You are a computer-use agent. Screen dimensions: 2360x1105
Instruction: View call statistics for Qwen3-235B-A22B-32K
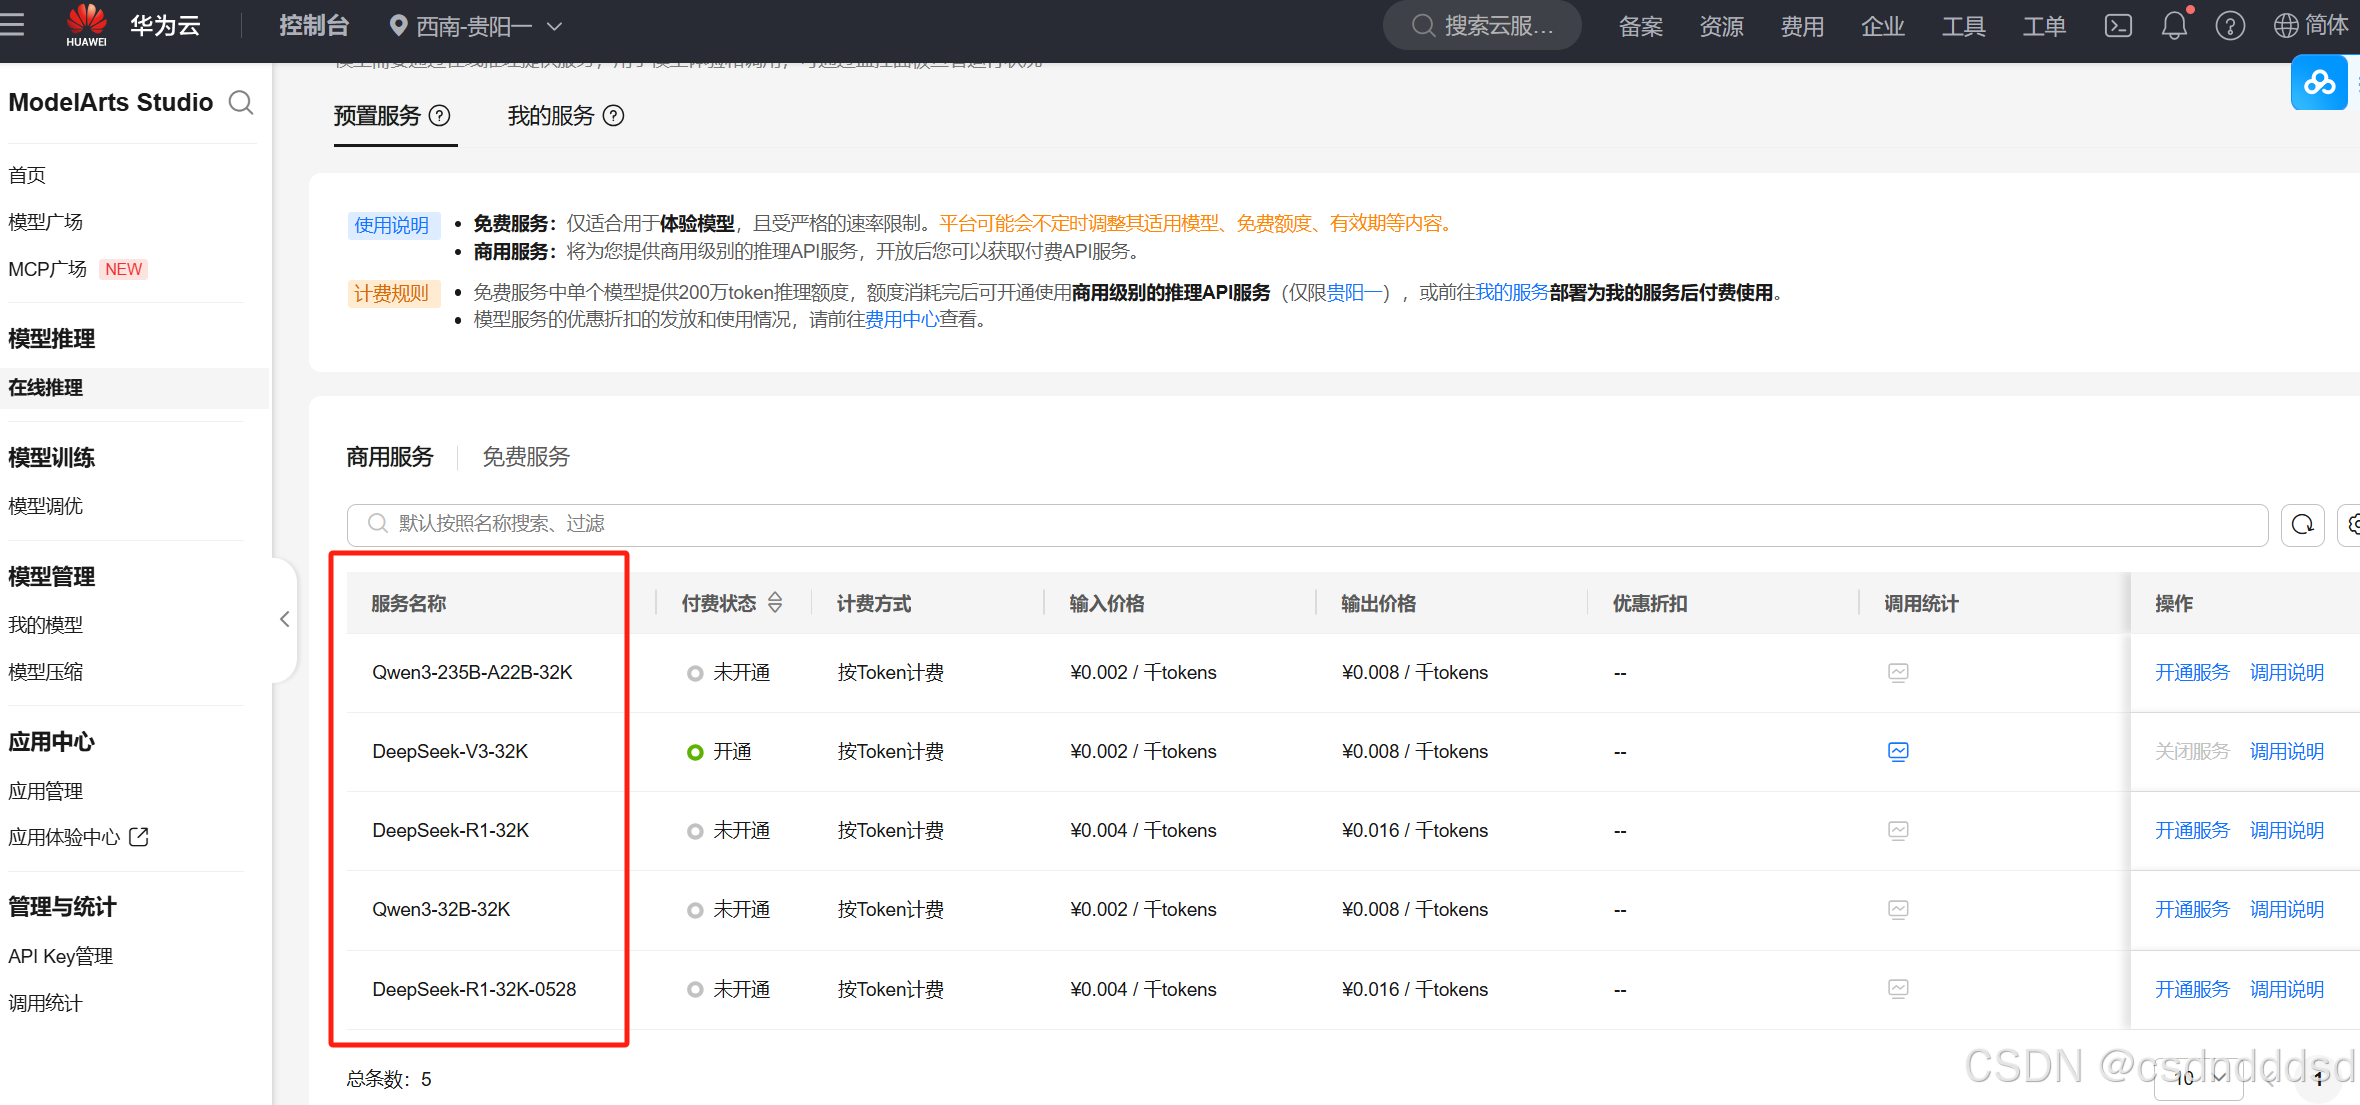(x=1898, y=673)
